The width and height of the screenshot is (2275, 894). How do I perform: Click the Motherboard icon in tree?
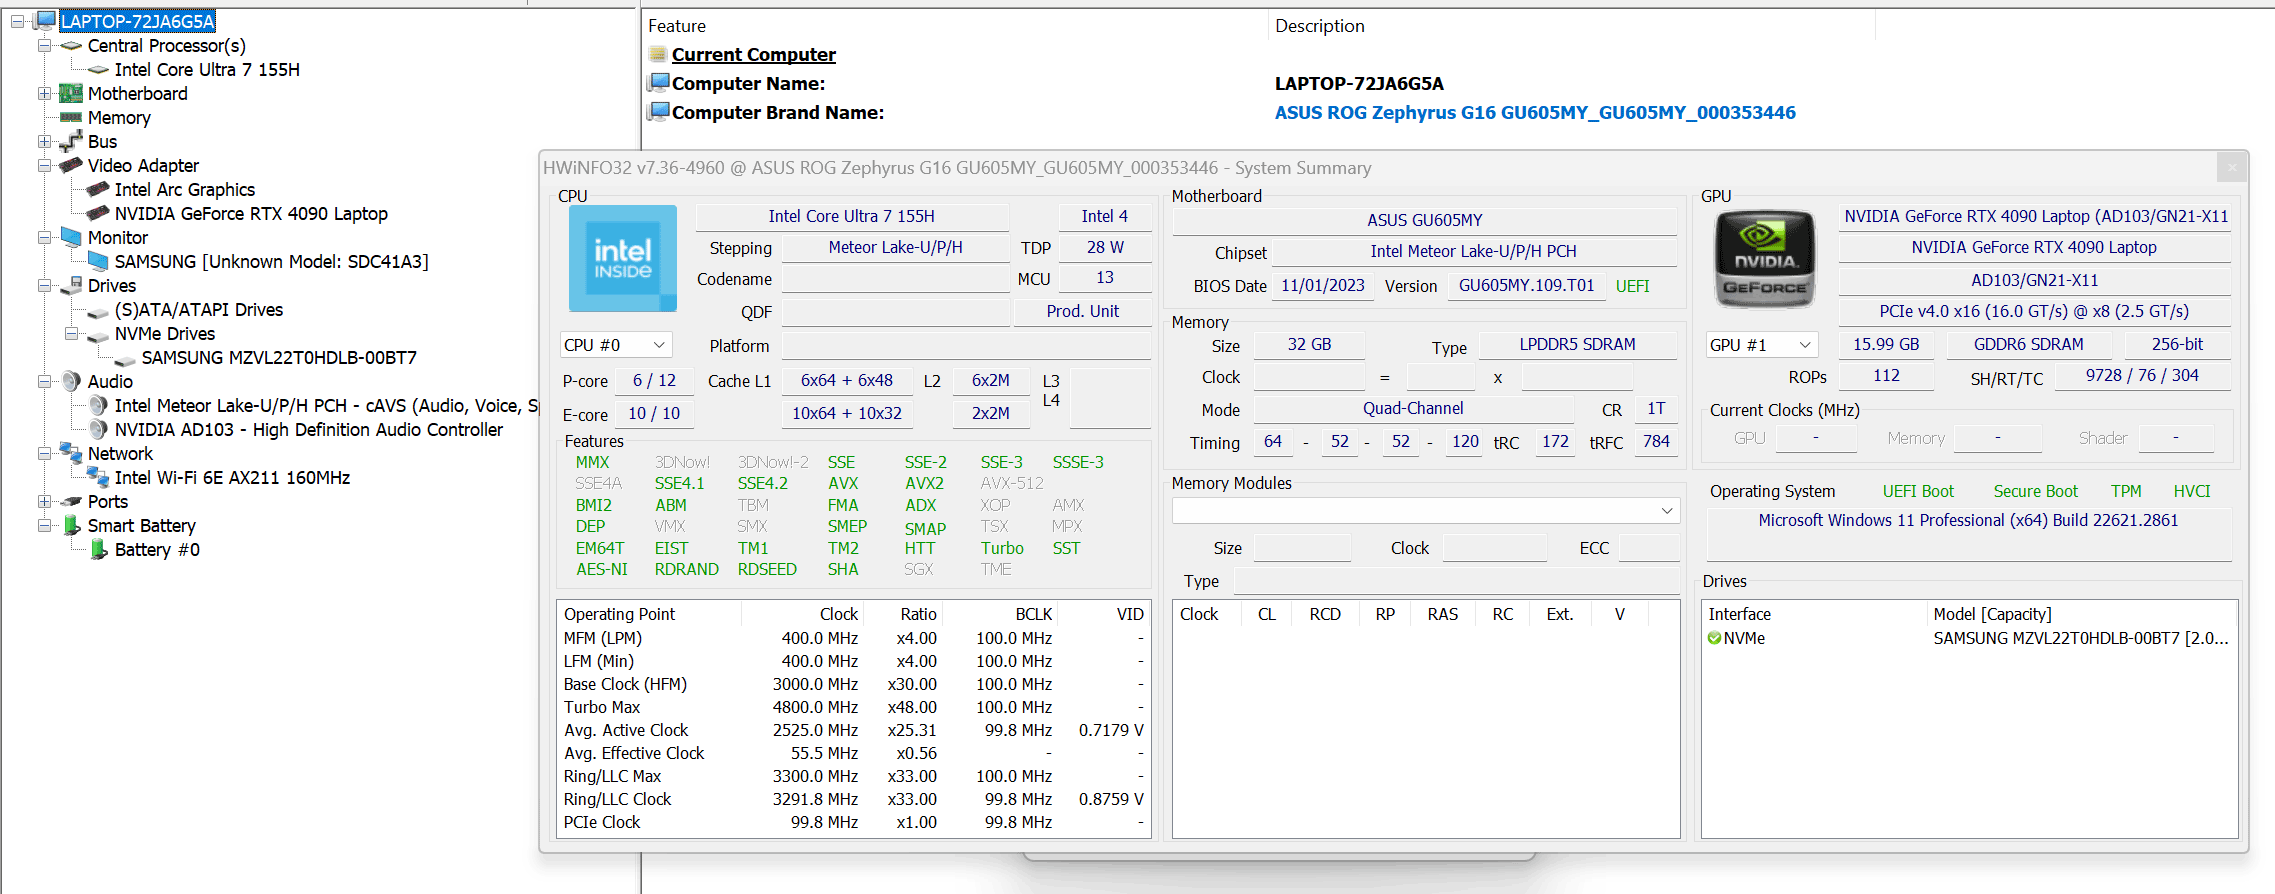[x=71, y=93]
